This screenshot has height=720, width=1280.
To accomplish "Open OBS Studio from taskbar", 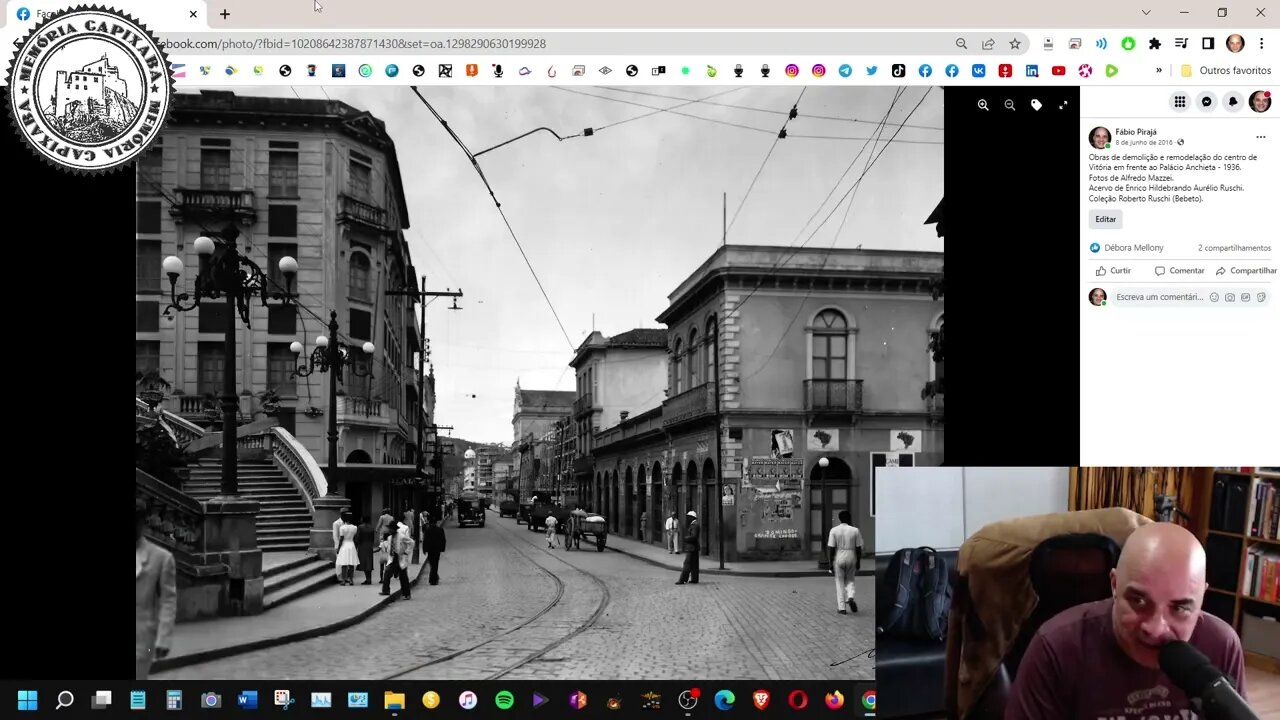I will (x=687, y=700).
